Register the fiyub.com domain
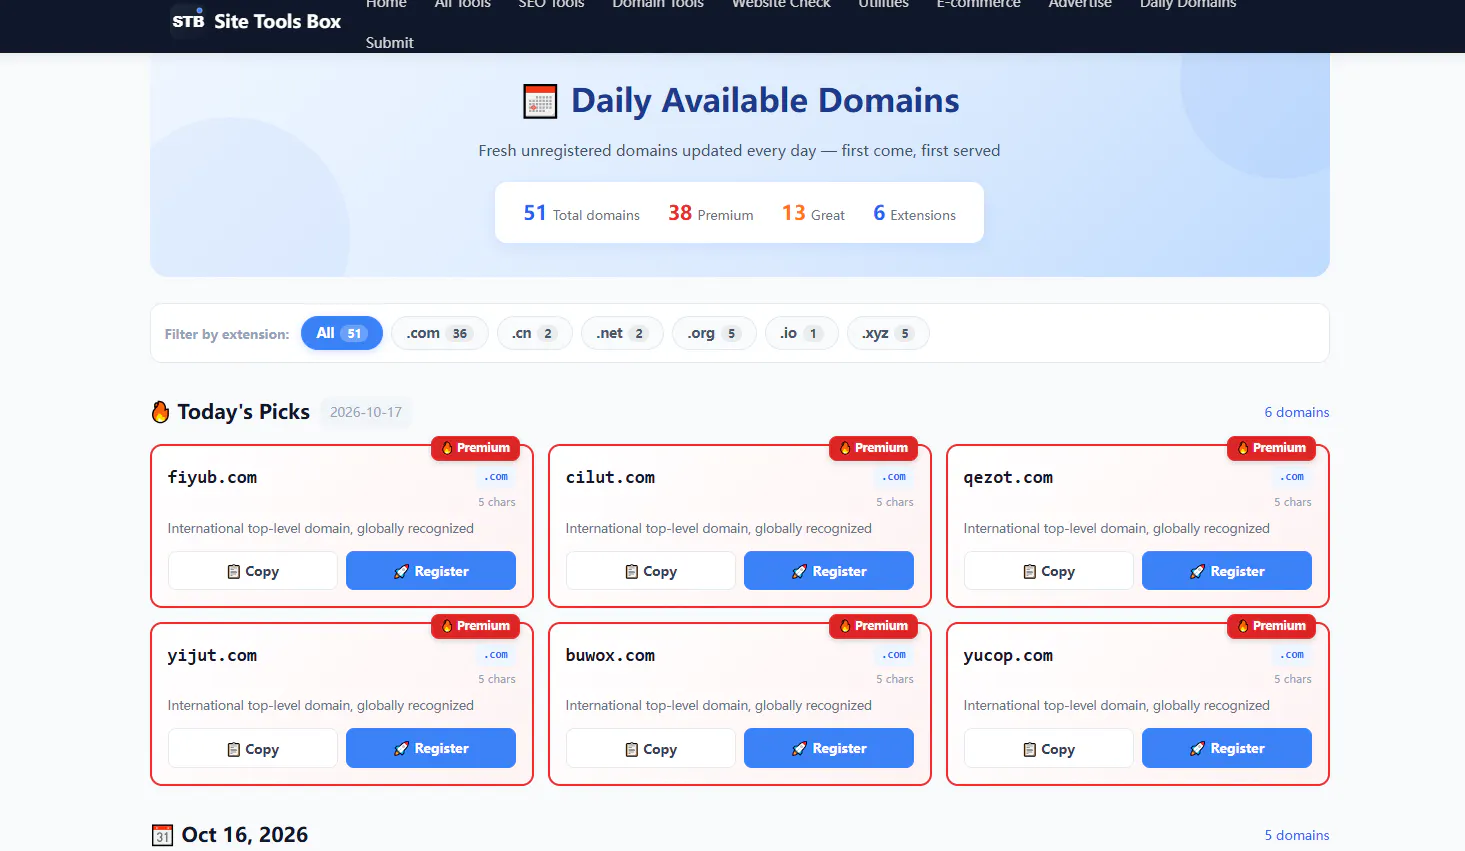The height and width of the screenshot is (851, 1465). [x=431, y=571]
